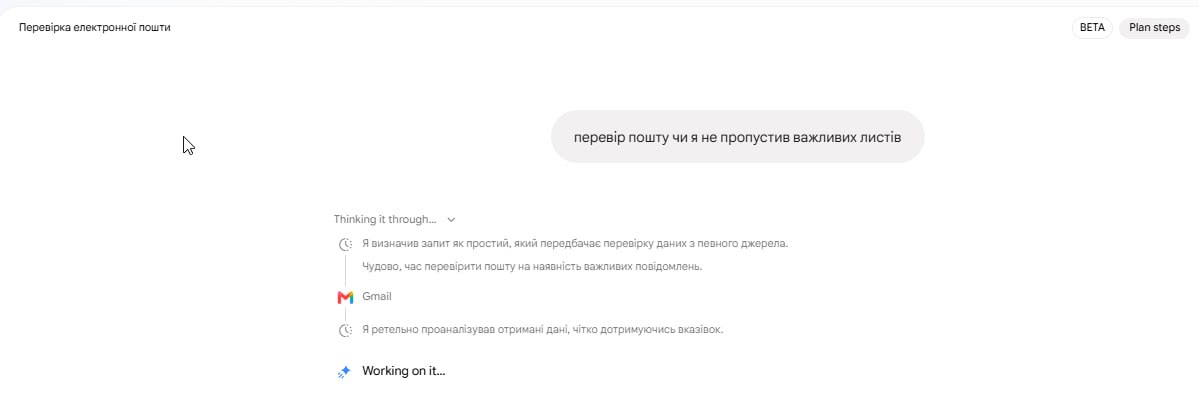This screenshot has height=415, width=1199.
Task: Click the clock icon beside 'Я ретельно проаналізував'
Action: [346, 330]
